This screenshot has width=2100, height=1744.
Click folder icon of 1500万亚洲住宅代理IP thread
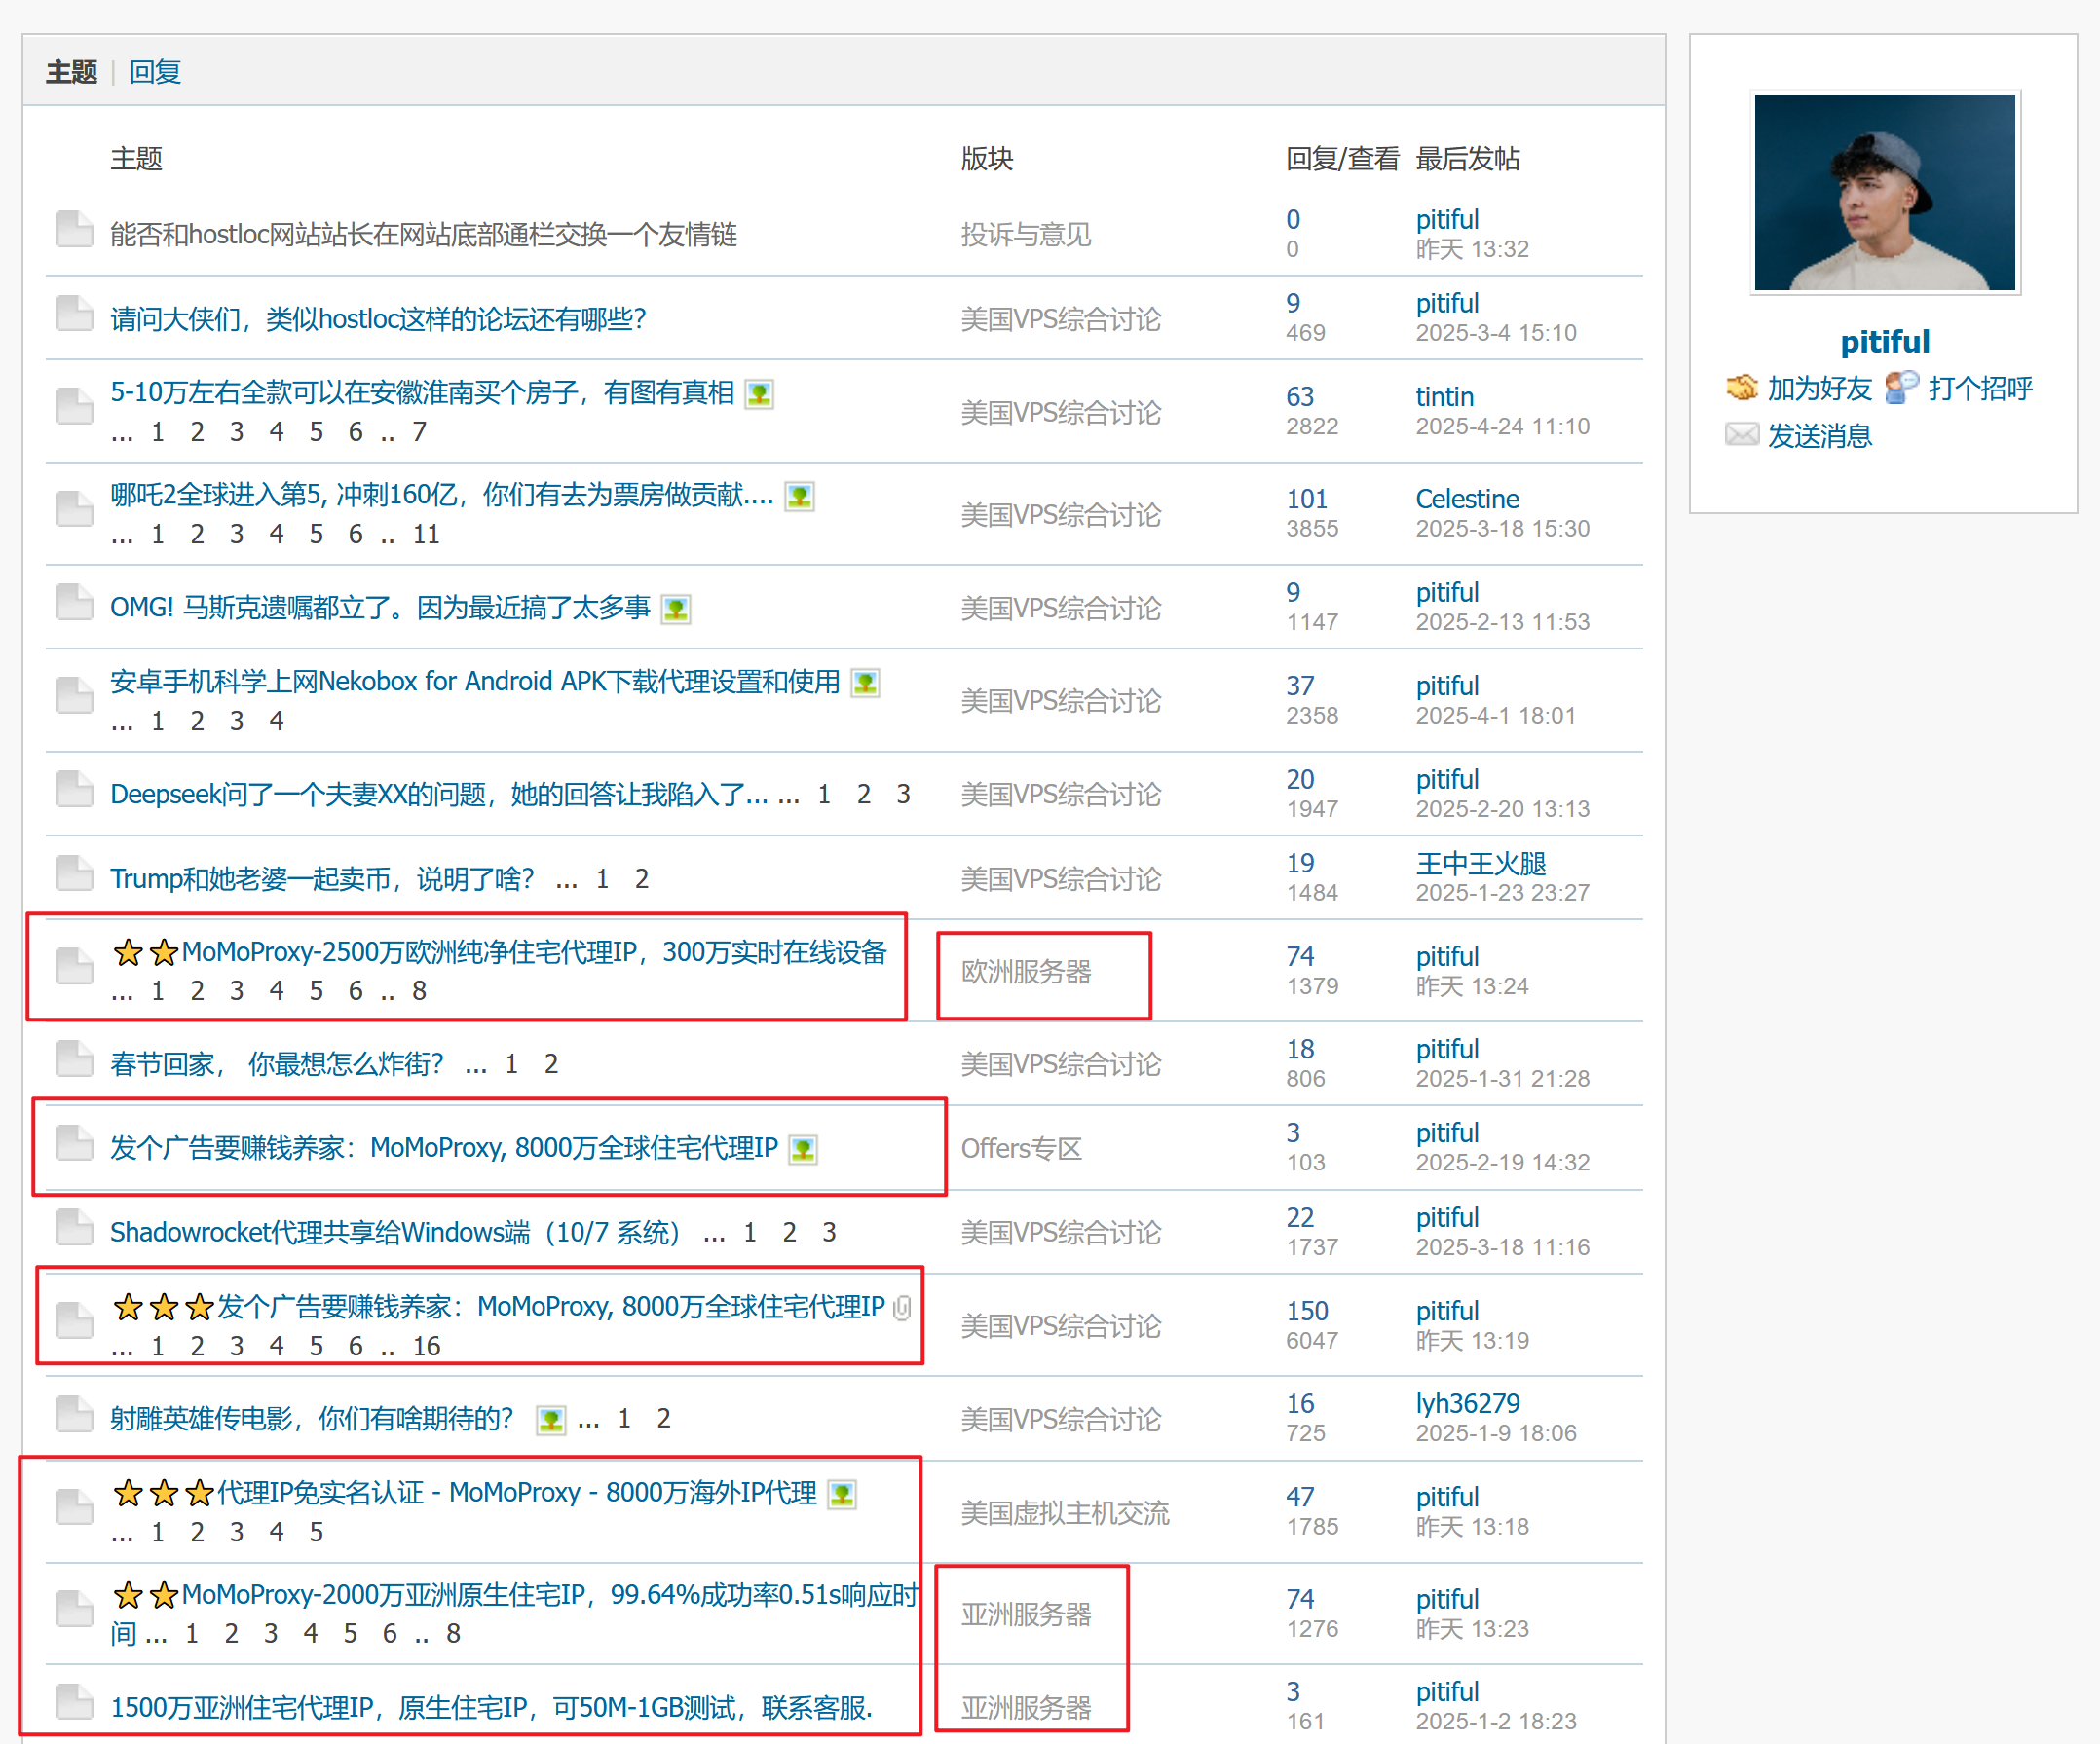pyautogui.click(x=75, y=1702)
